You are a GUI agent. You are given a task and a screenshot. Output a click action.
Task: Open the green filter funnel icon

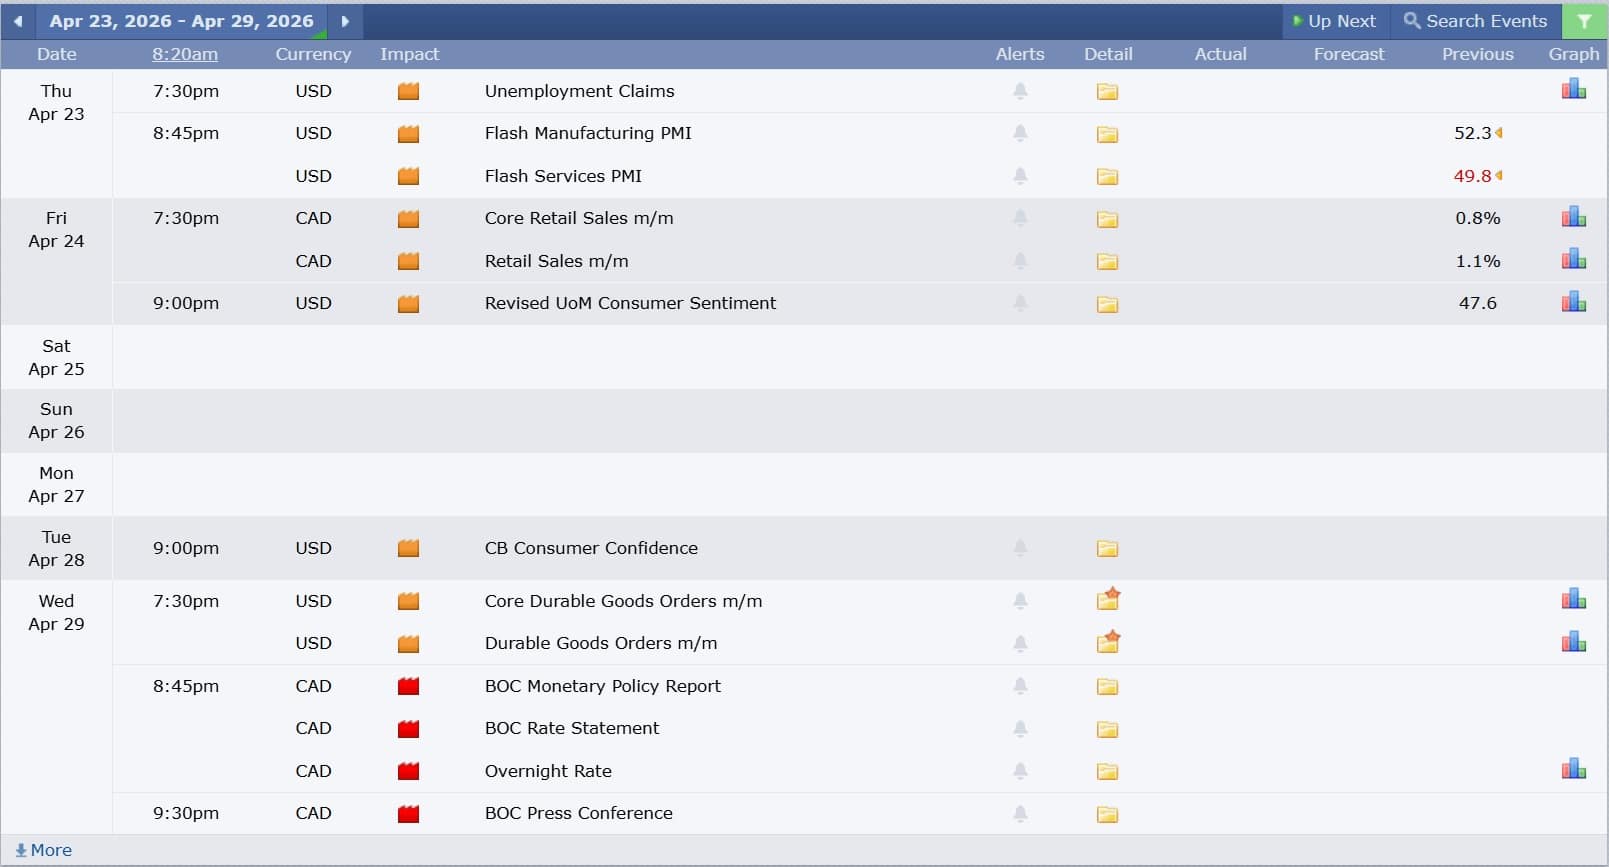pyautogui.click(x=1584, y=21)
